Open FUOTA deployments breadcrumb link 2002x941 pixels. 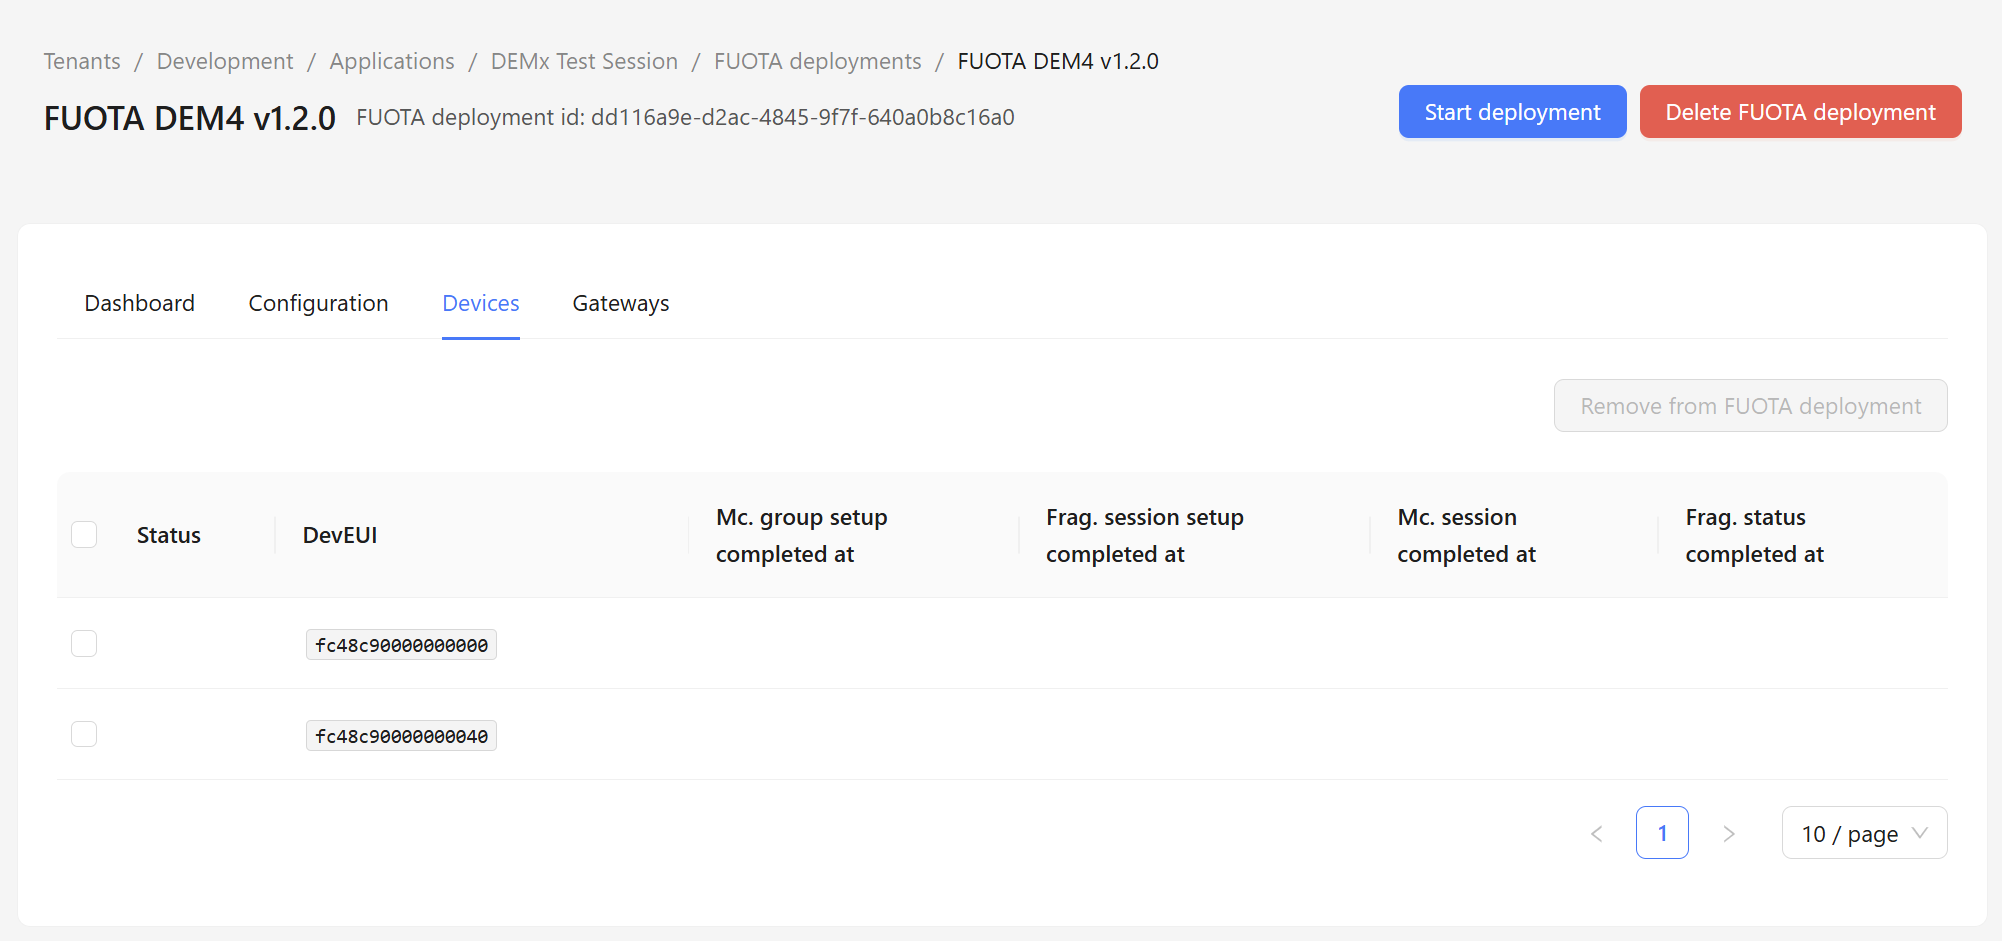[x=818, y=61]
